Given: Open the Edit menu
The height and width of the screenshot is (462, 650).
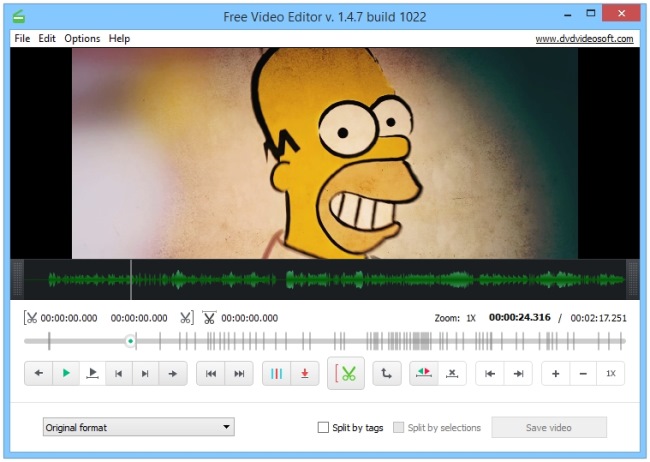Looking at the screenshot, I should coord(47,39).
